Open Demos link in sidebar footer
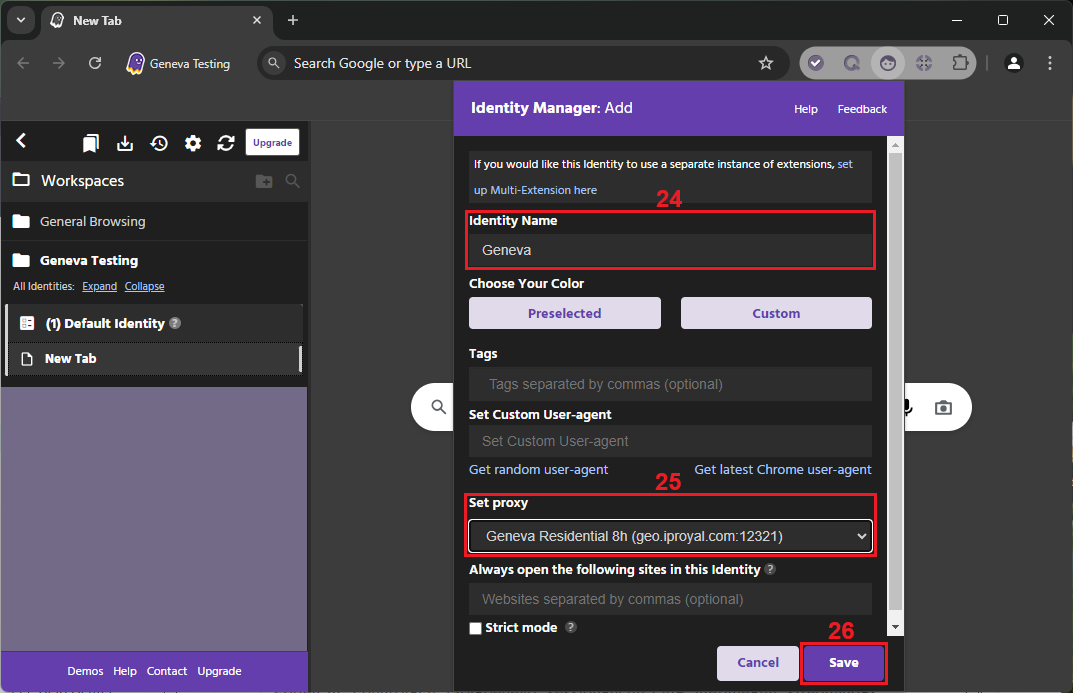 [x=85, y=671]
